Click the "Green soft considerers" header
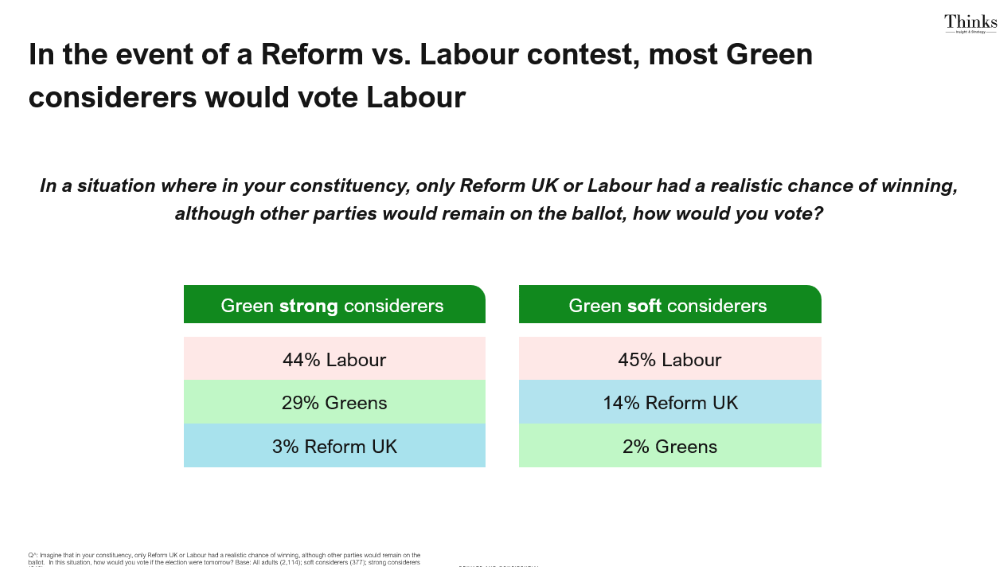This screenshot has width=1000, height=567. (669, 305)
